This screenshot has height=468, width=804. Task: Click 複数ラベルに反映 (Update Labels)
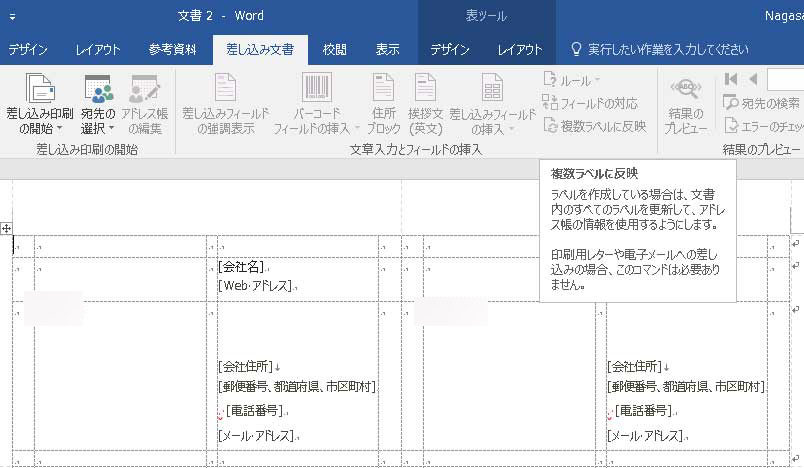point(594,126)
